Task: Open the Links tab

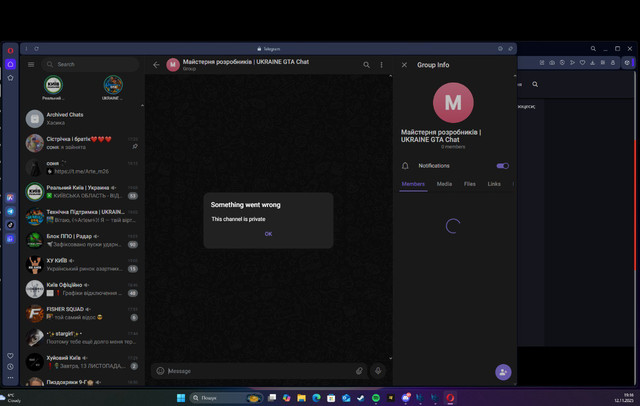Action: pyautogui.click(x=494, y=184)
